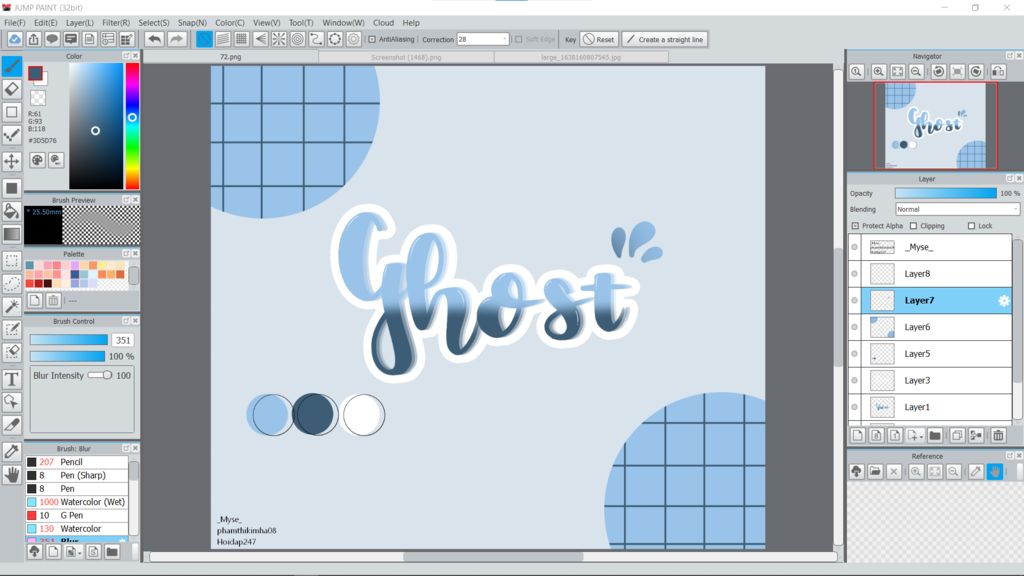Open the Snap menu
1024x576 pixels.
192,22
